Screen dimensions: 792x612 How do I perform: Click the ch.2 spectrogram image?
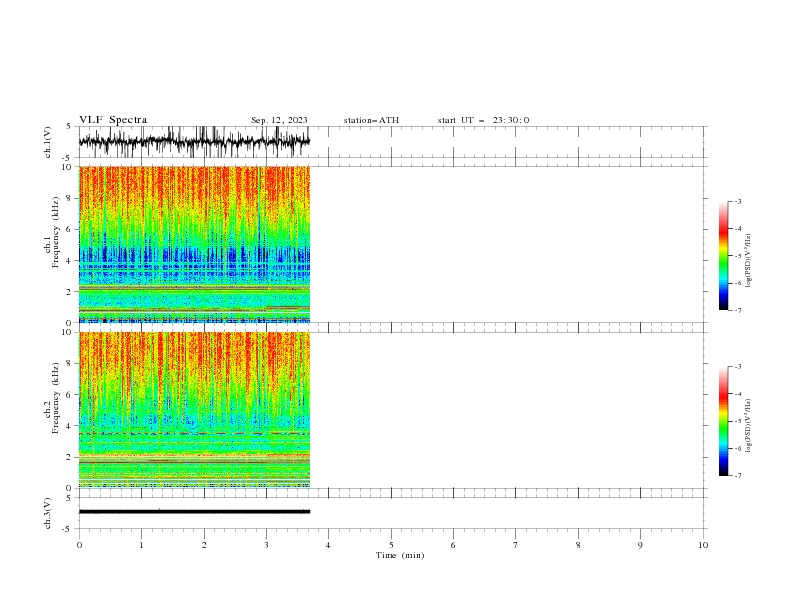click(194, 410)
